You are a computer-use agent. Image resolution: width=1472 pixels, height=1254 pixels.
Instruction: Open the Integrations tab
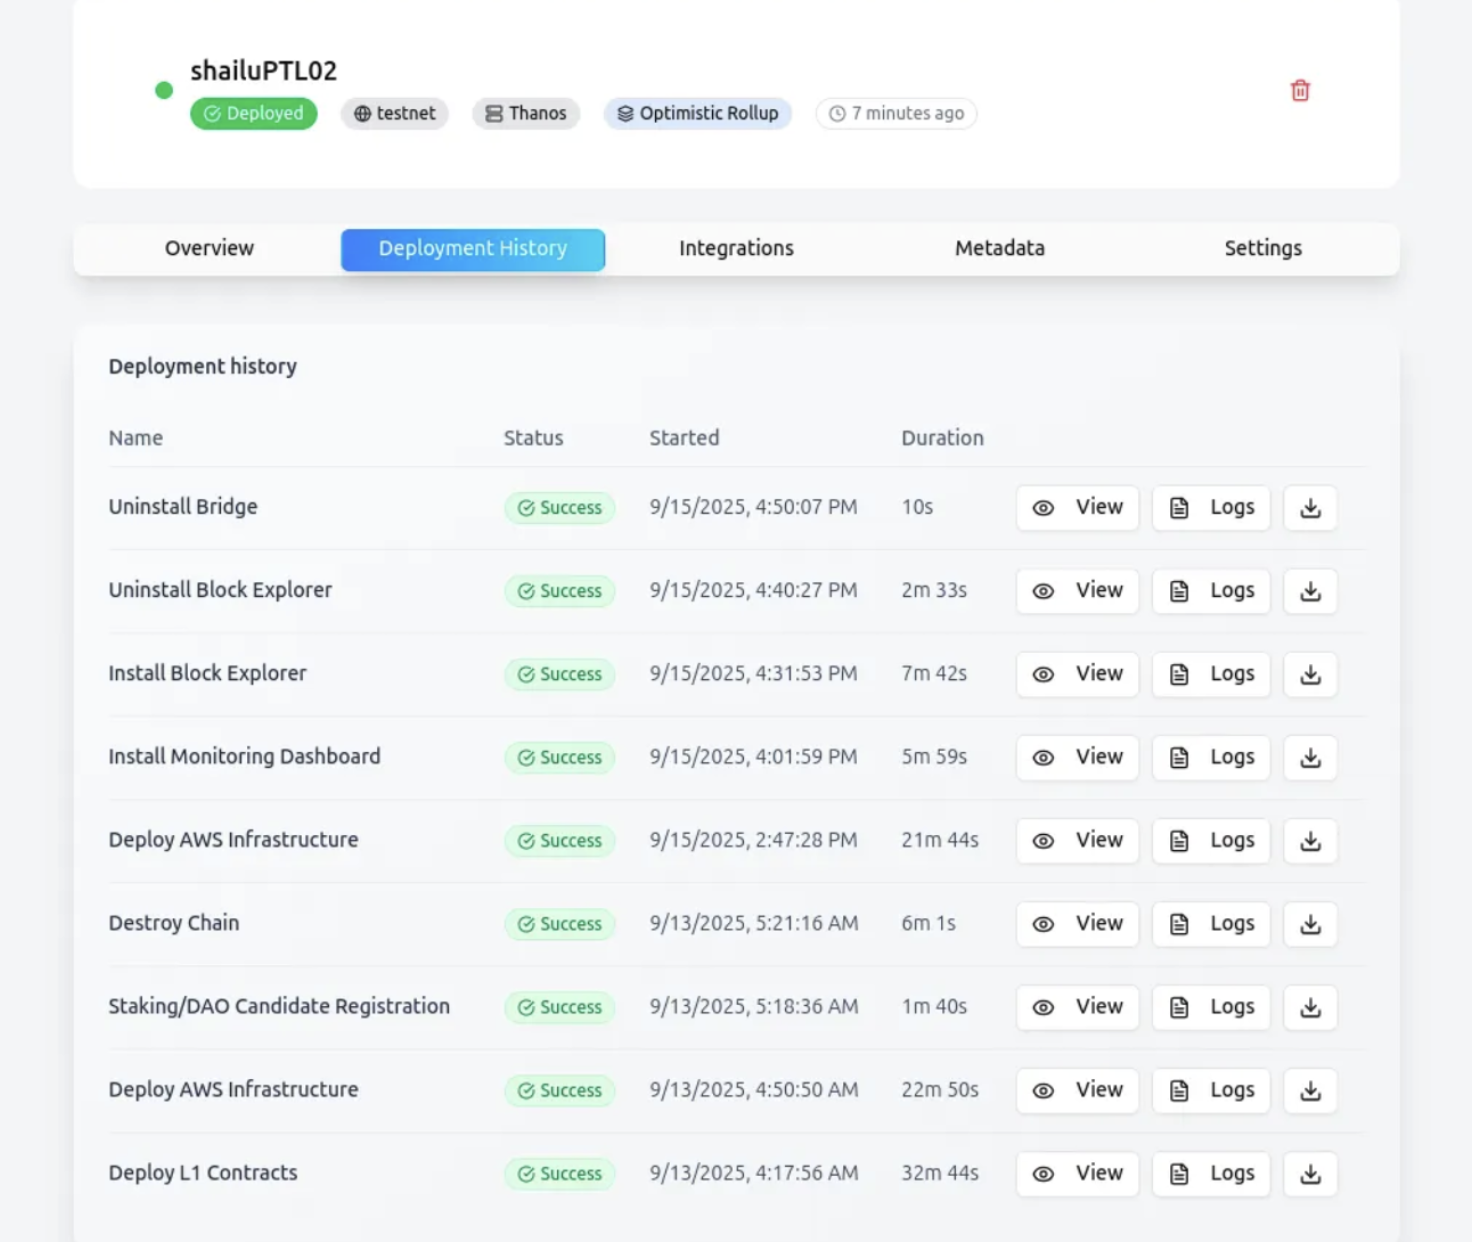coord(736,249)
